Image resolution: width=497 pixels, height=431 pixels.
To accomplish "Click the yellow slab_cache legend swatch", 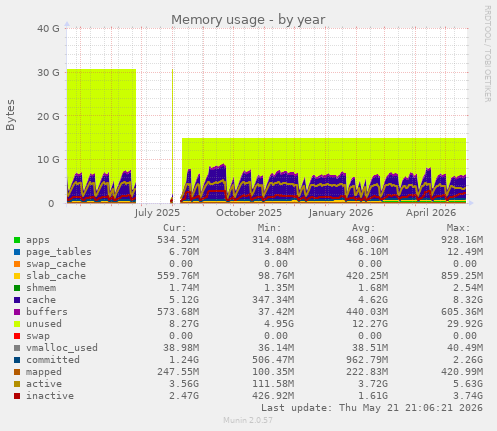I will (17, 276).
